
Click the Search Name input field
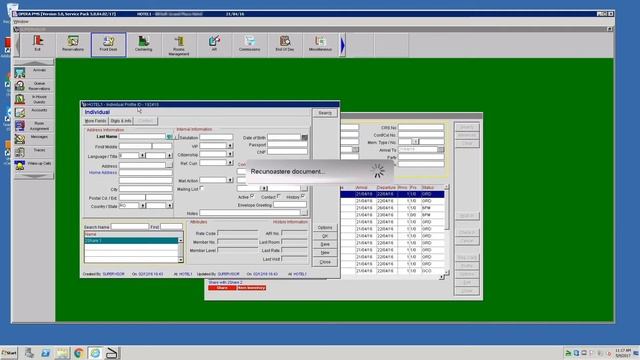pyautogui.click(x=130, y=227)
